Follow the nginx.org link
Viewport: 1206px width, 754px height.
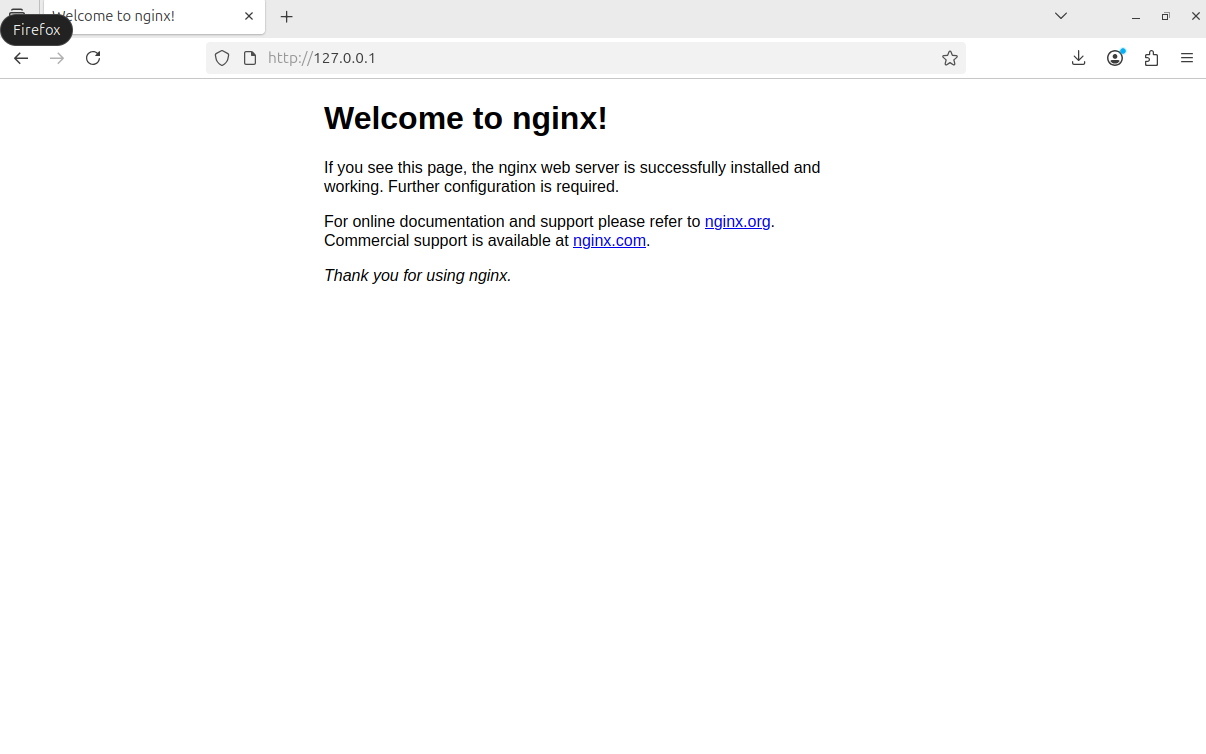tap(737, 221)
